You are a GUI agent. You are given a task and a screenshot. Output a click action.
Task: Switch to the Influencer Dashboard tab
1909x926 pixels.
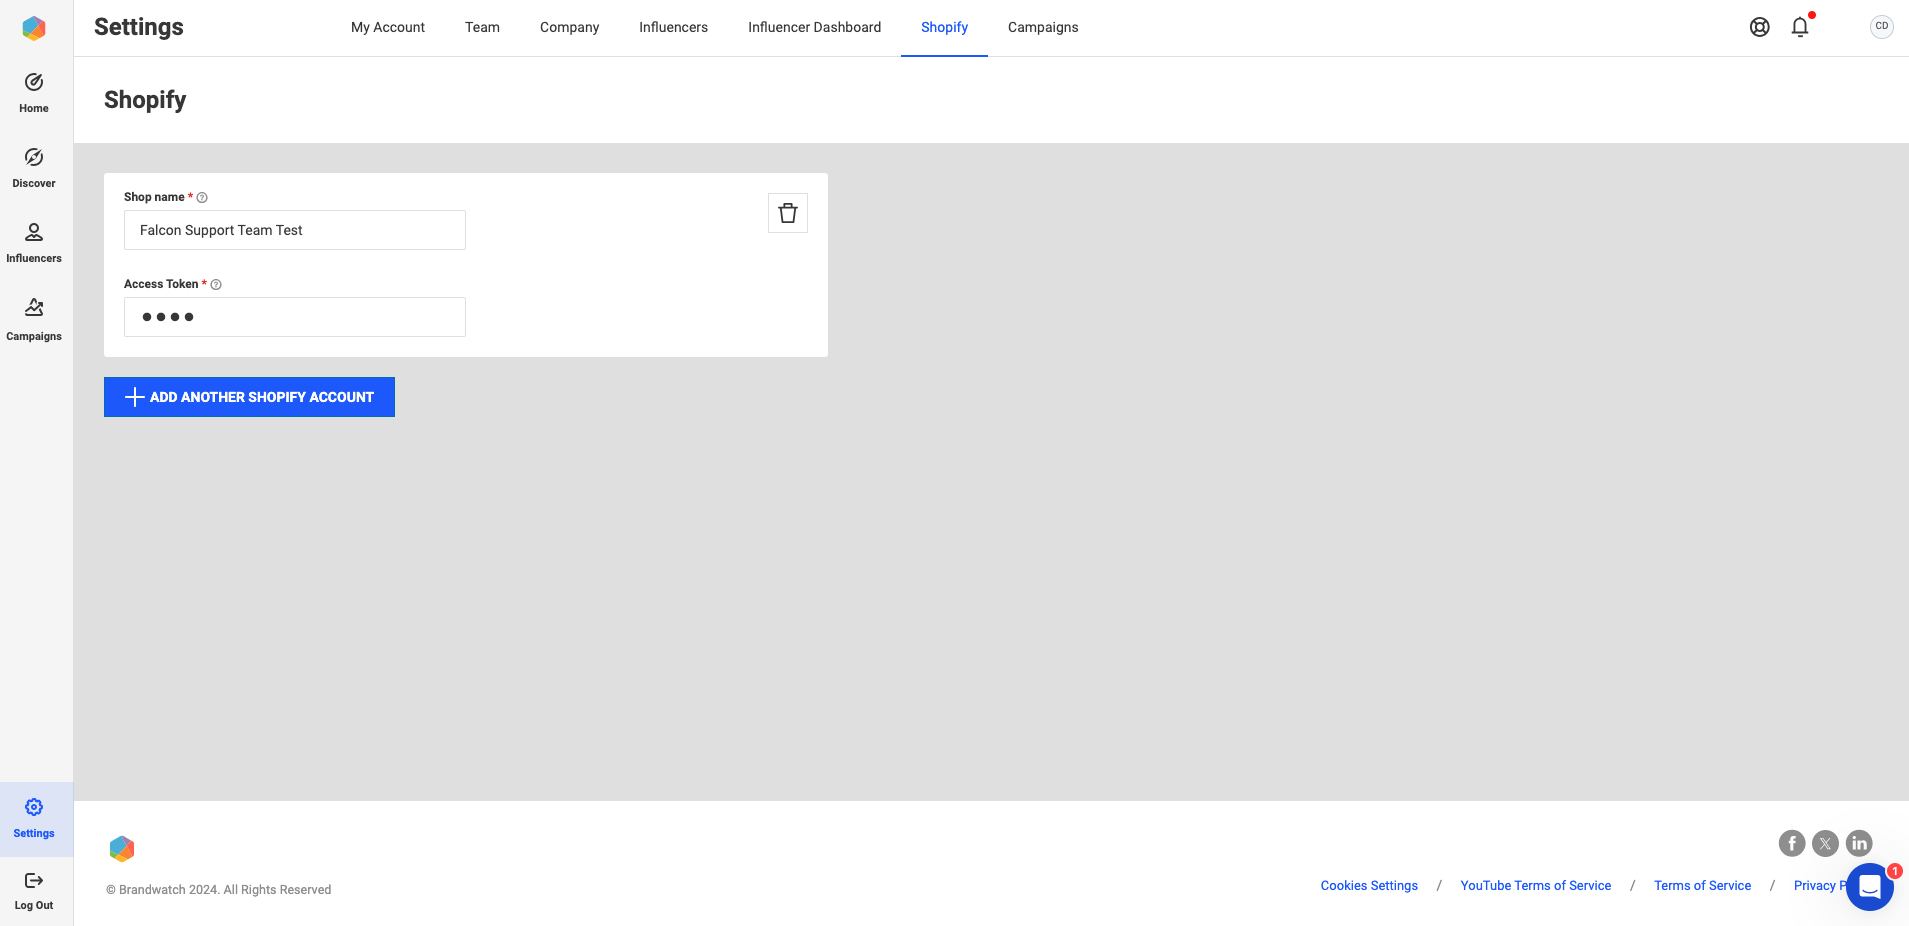[815, 27]
